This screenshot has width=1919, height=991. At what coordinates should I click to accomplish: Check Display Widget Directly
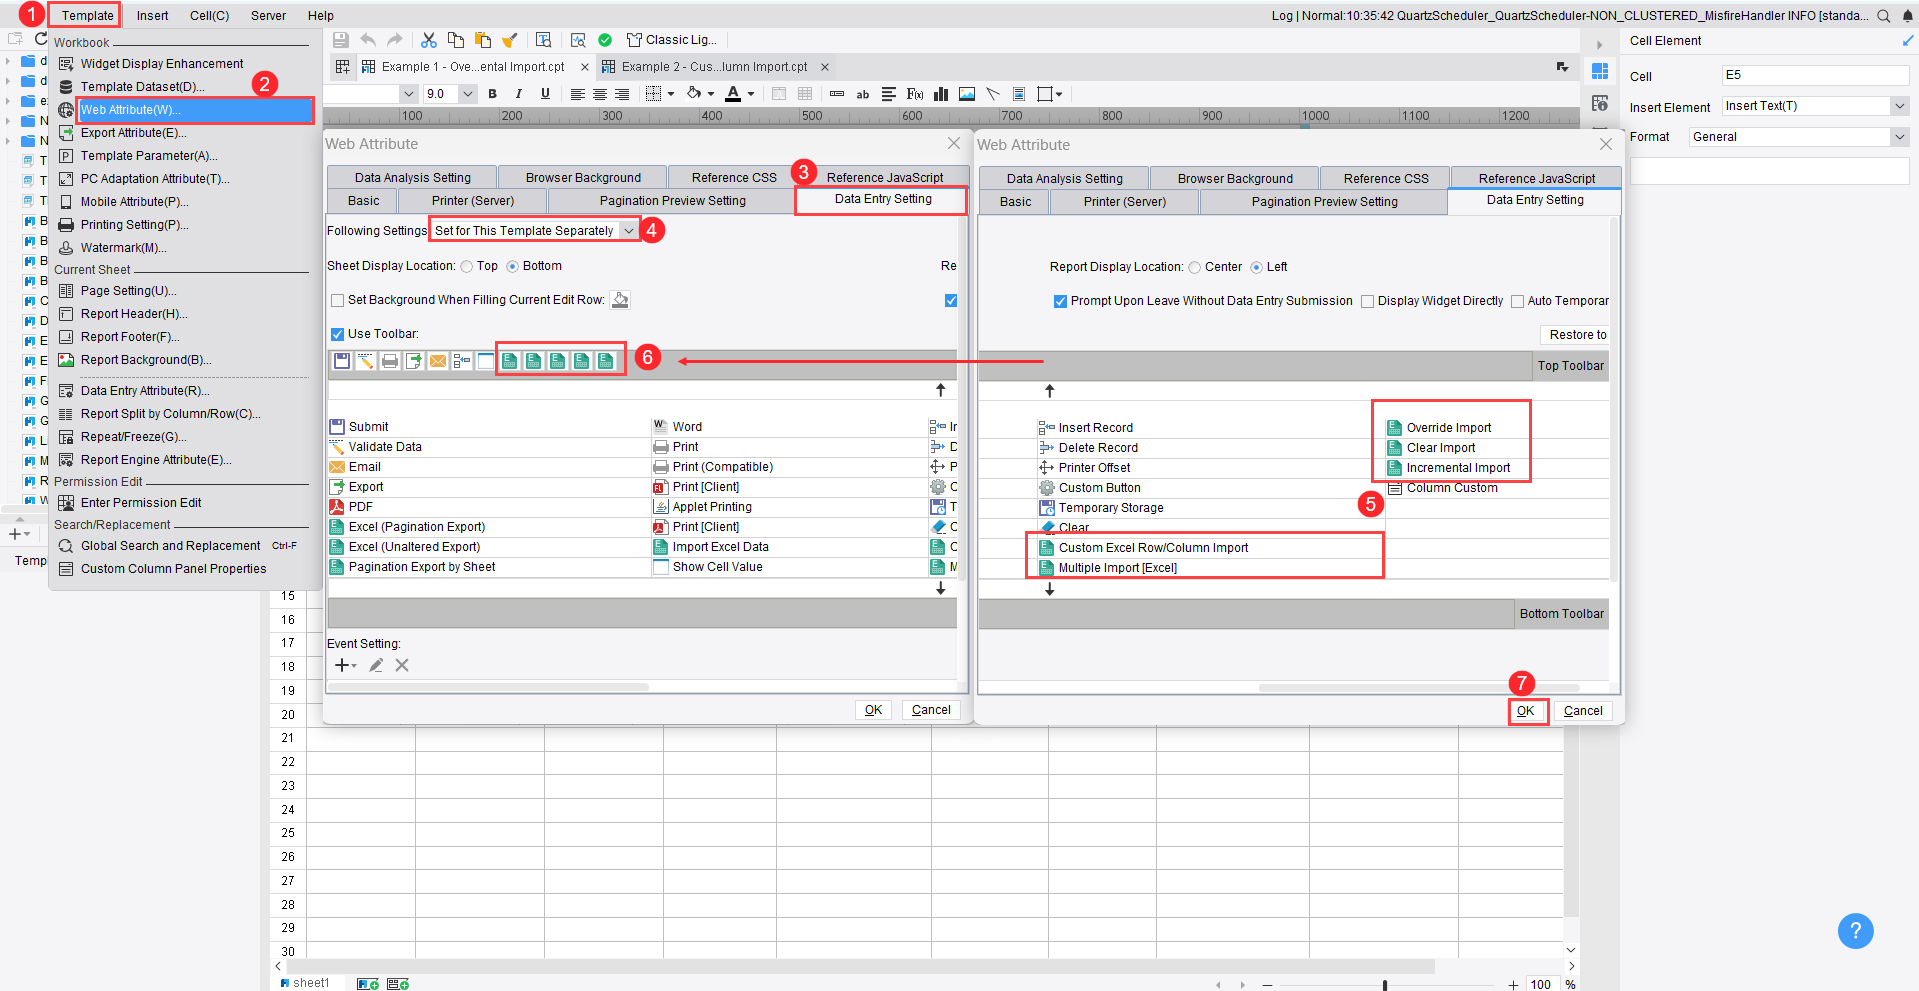pyautogui.click(x=1368, y=301)
